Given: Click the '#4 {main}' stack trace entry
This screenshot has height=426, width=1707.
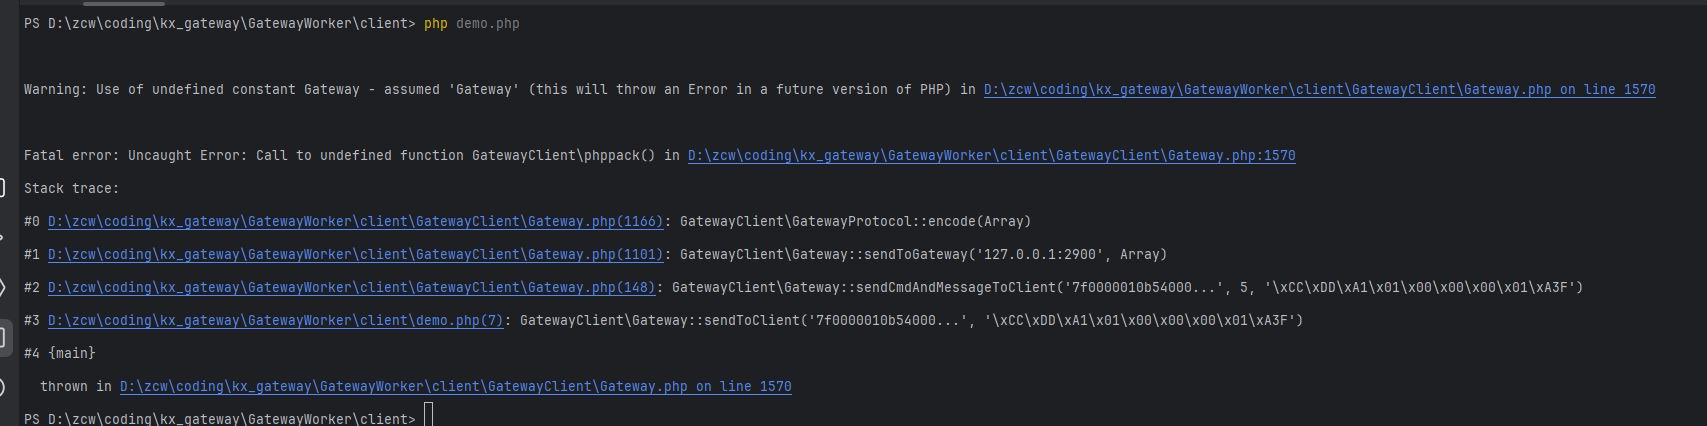Looking at the screenshot, I should (x=60, y=354).
